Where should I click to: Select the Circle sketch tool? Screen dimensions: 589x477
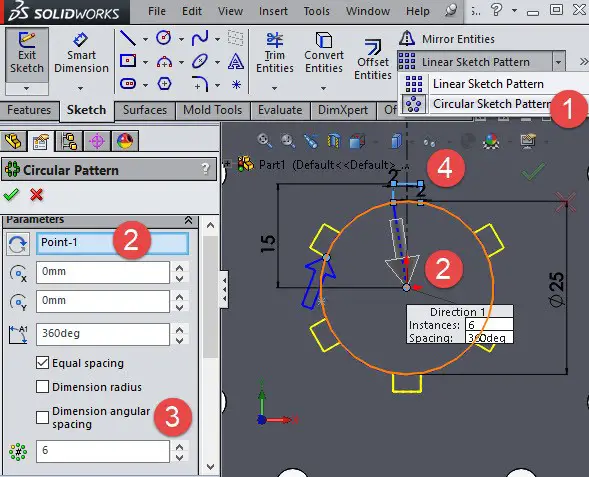pyautogui.click(x=164, y=38)
